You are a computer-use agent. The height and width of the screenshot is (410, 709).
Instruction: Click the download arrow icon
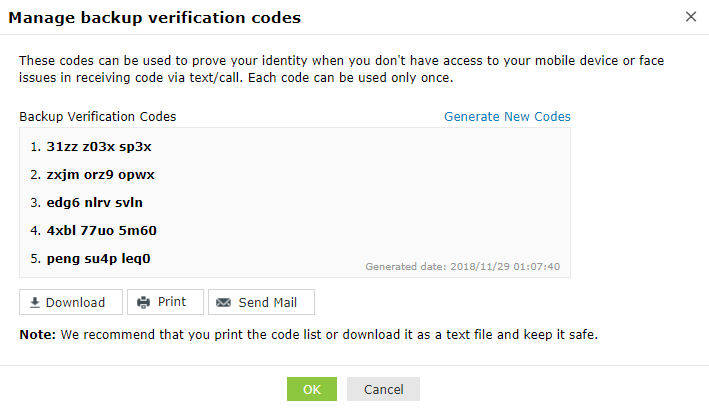point(34,302)
